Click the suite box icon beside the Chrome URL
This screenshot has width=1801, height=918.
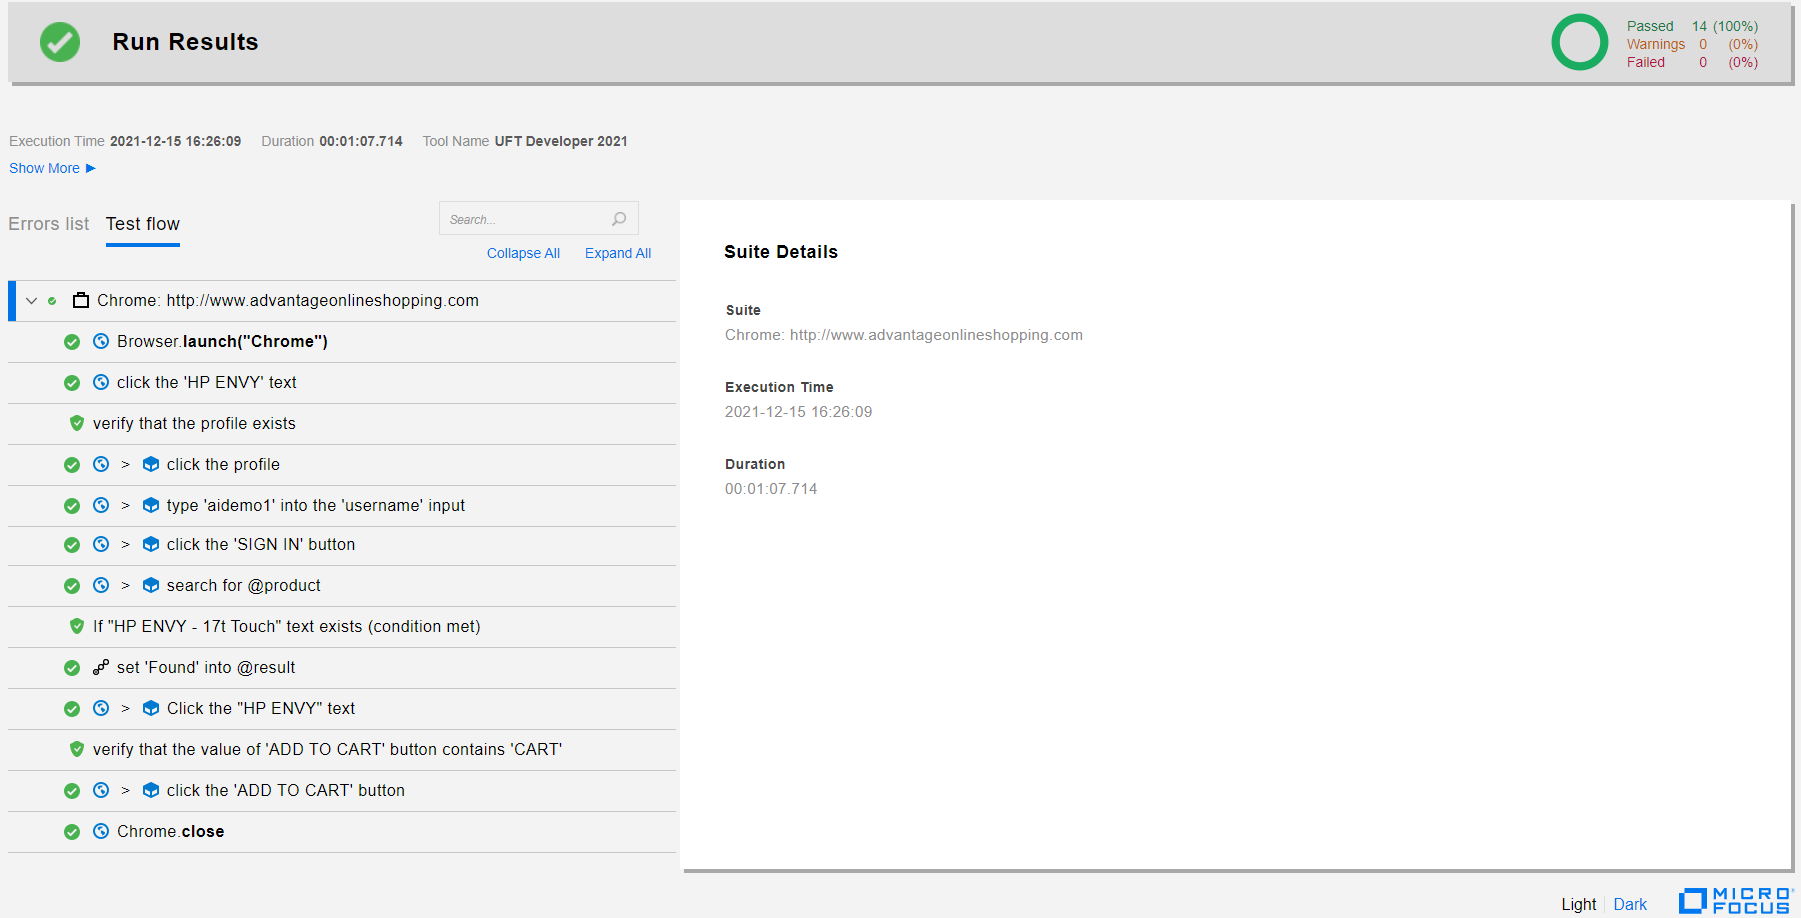(81, 300)
